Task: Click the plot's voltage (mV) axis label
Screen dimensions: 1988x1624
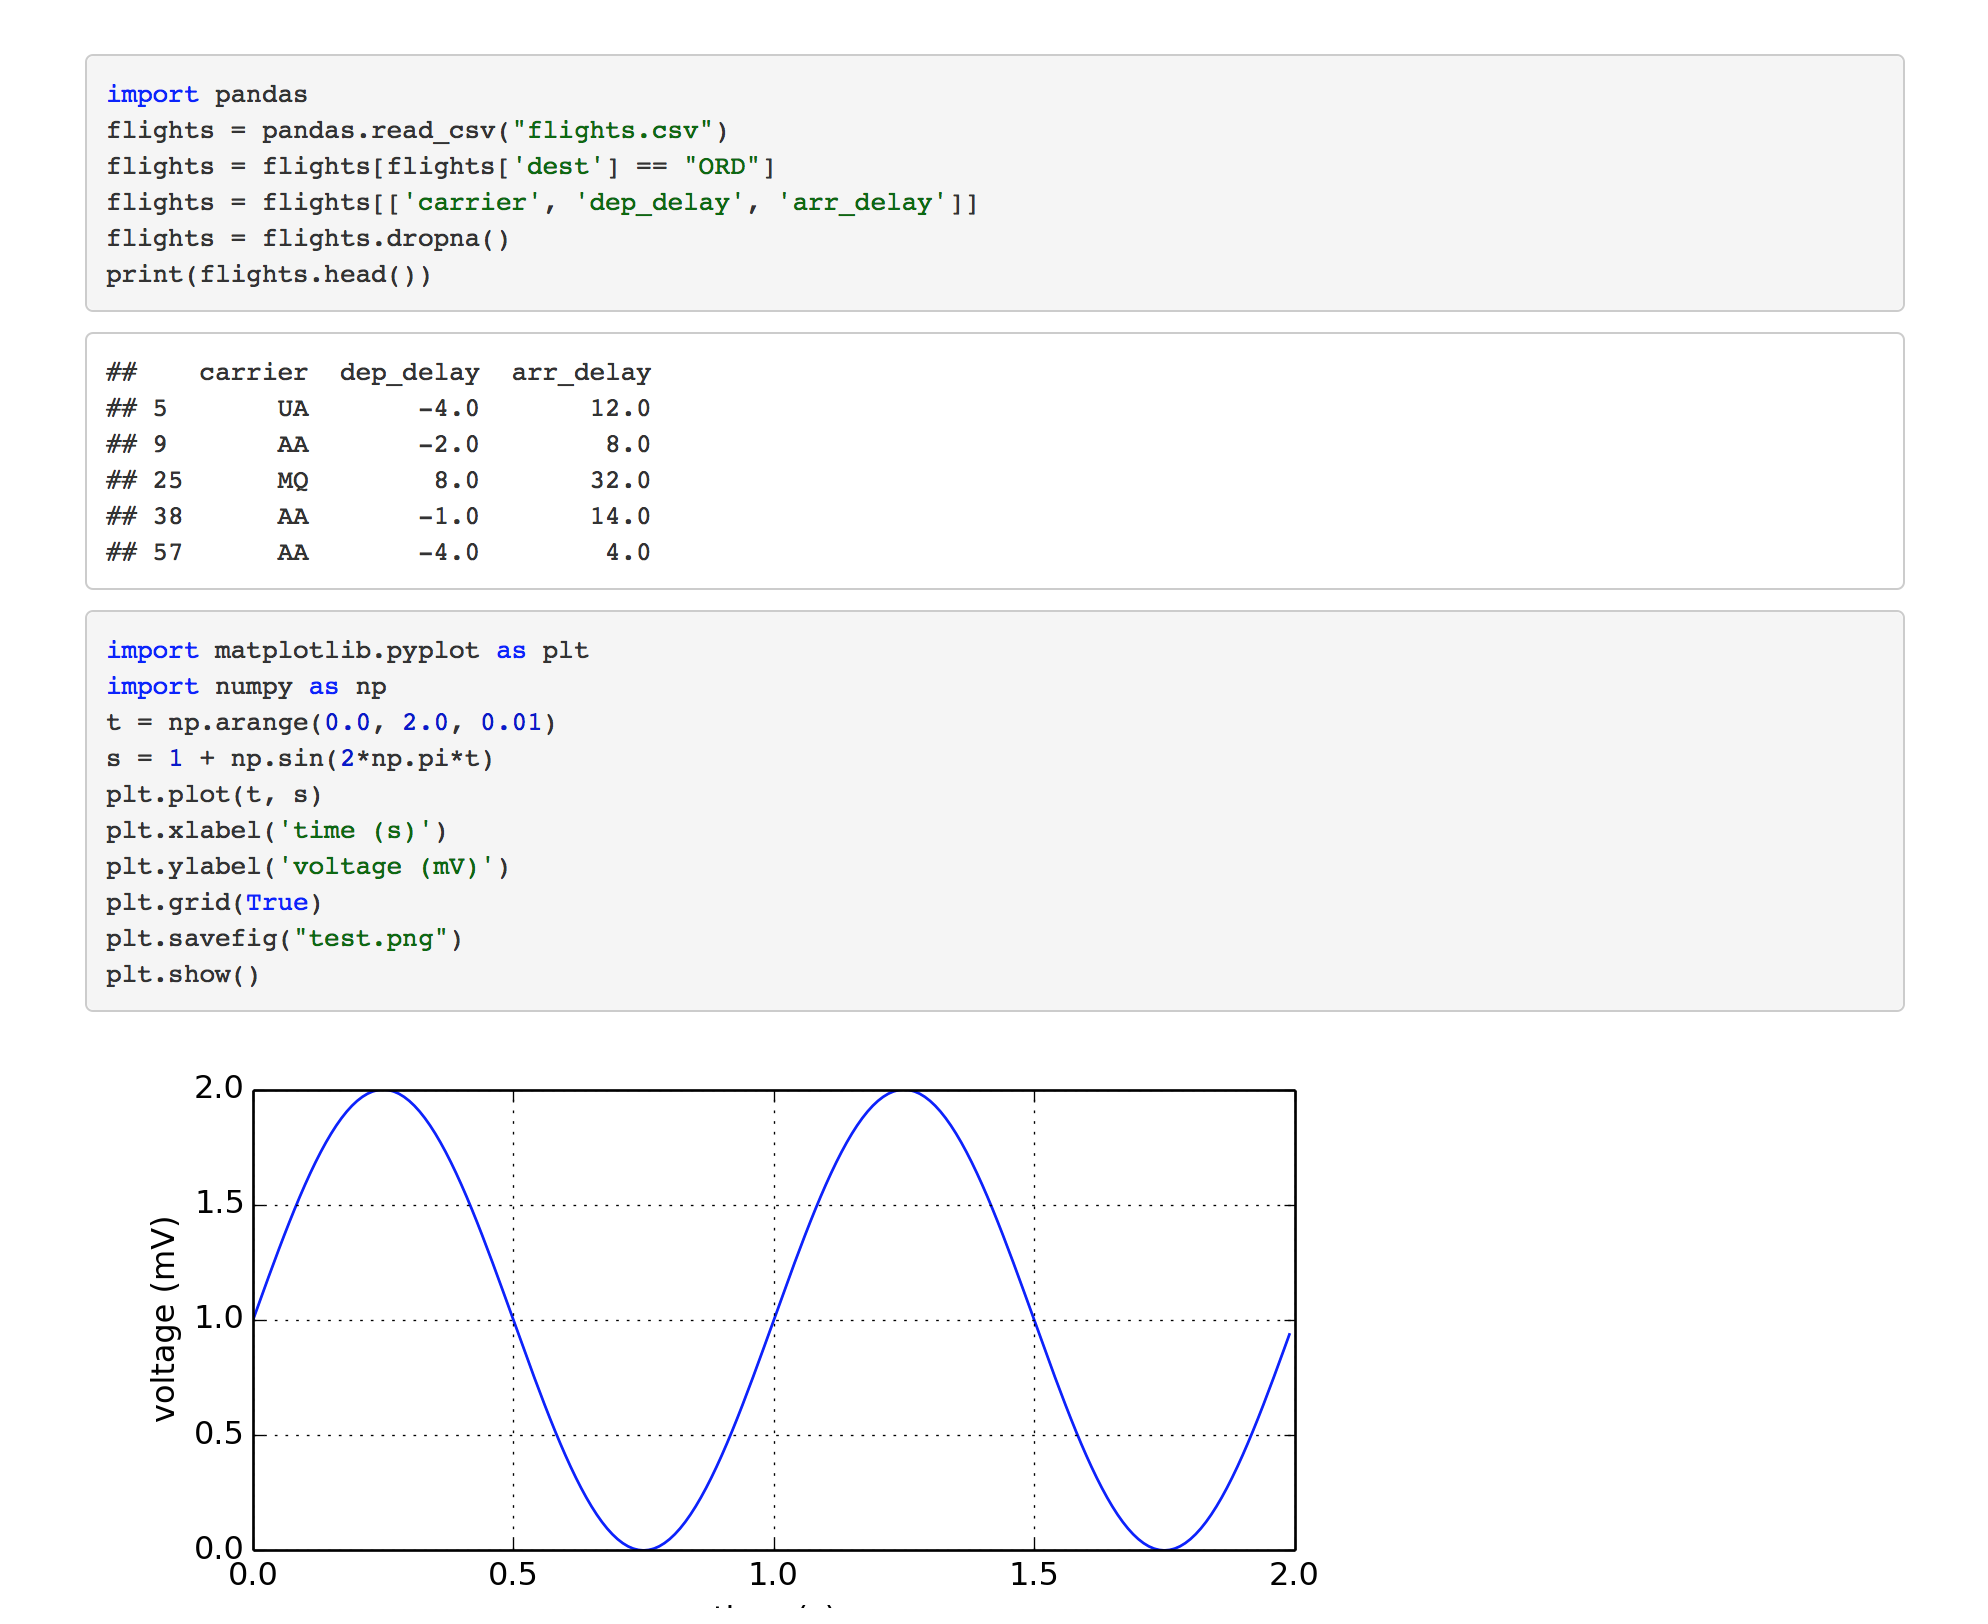Action: pyautogui.click(x=163, y=1318)
